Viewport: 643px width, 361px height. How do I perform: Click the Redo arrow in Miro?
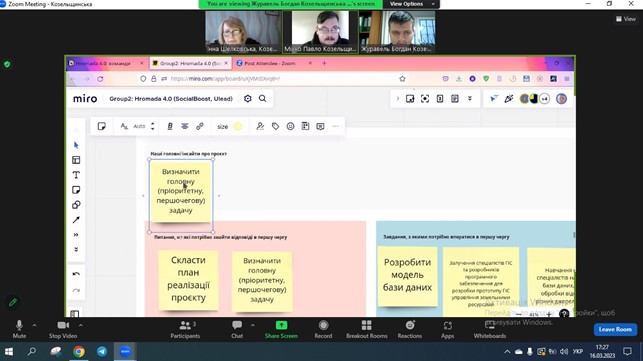[x=76, y=290]
